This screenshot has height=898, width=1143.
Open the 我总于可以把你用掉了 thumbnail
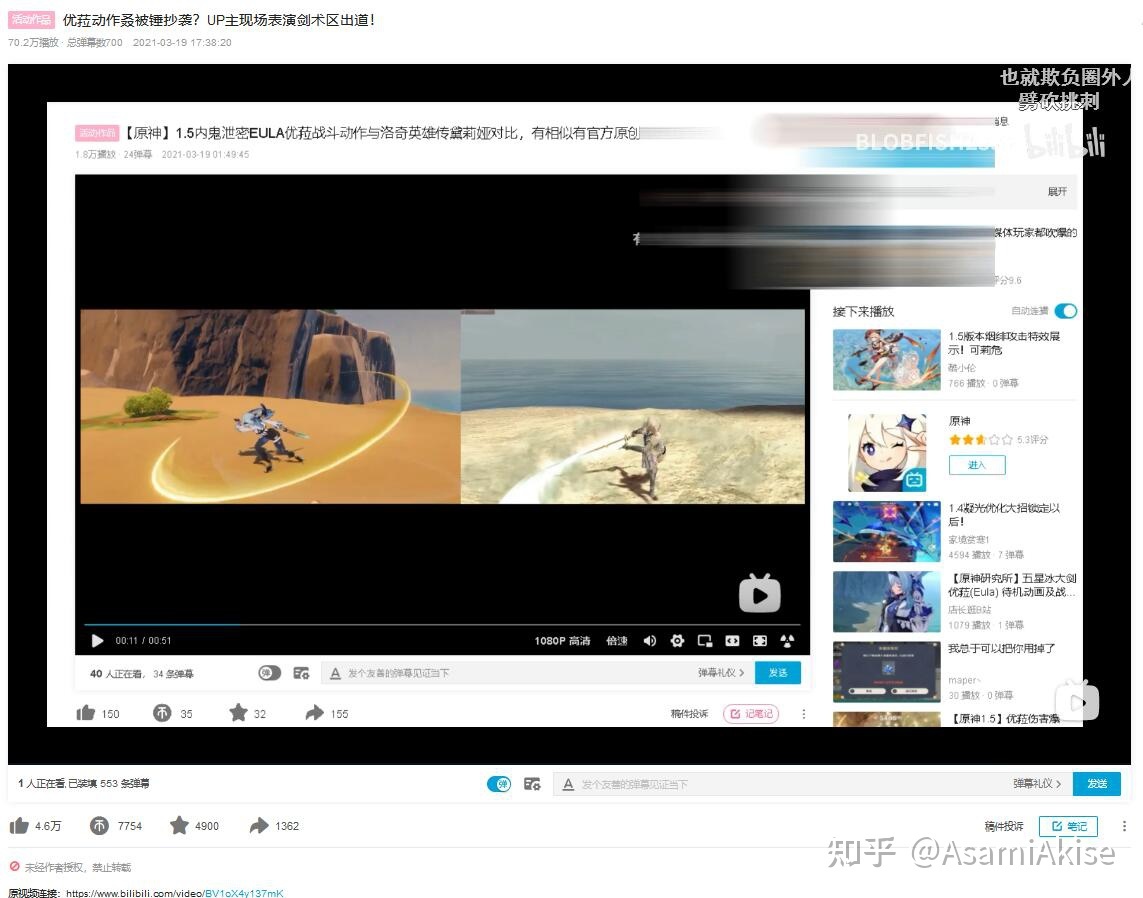tap(886, 672)
